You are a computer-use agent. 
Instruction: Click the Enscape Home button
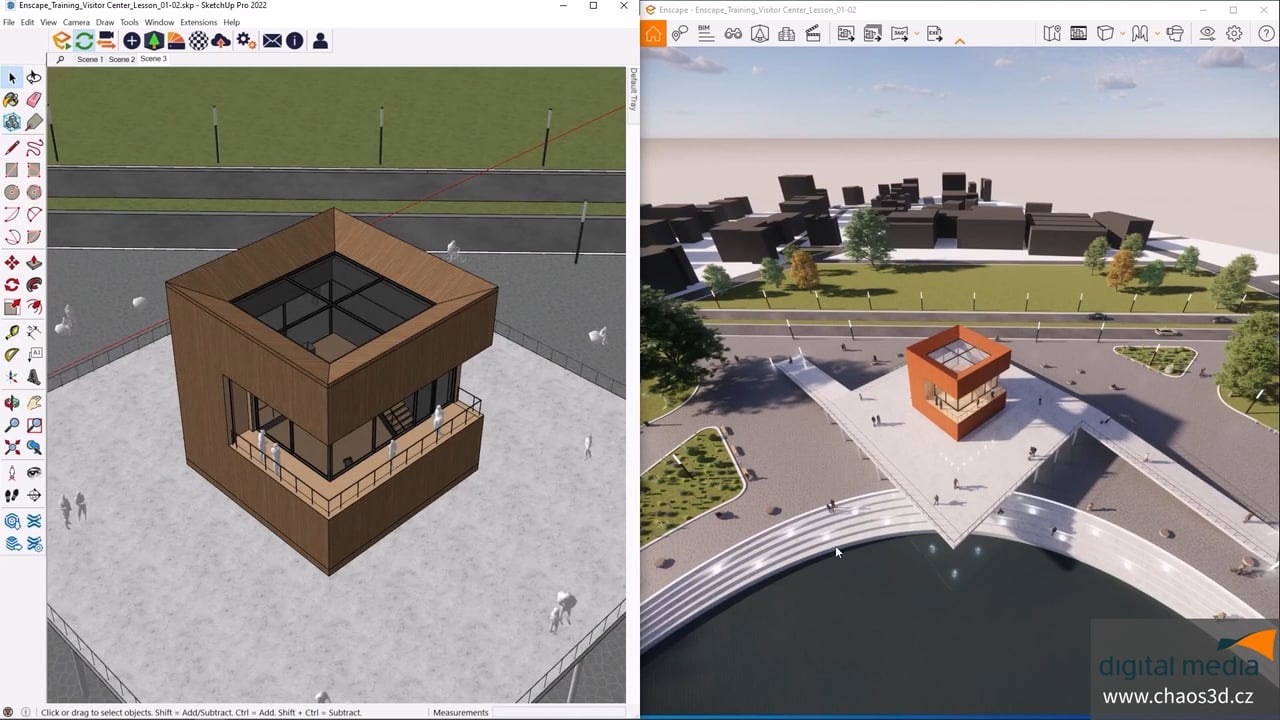(x=653, y=34)
